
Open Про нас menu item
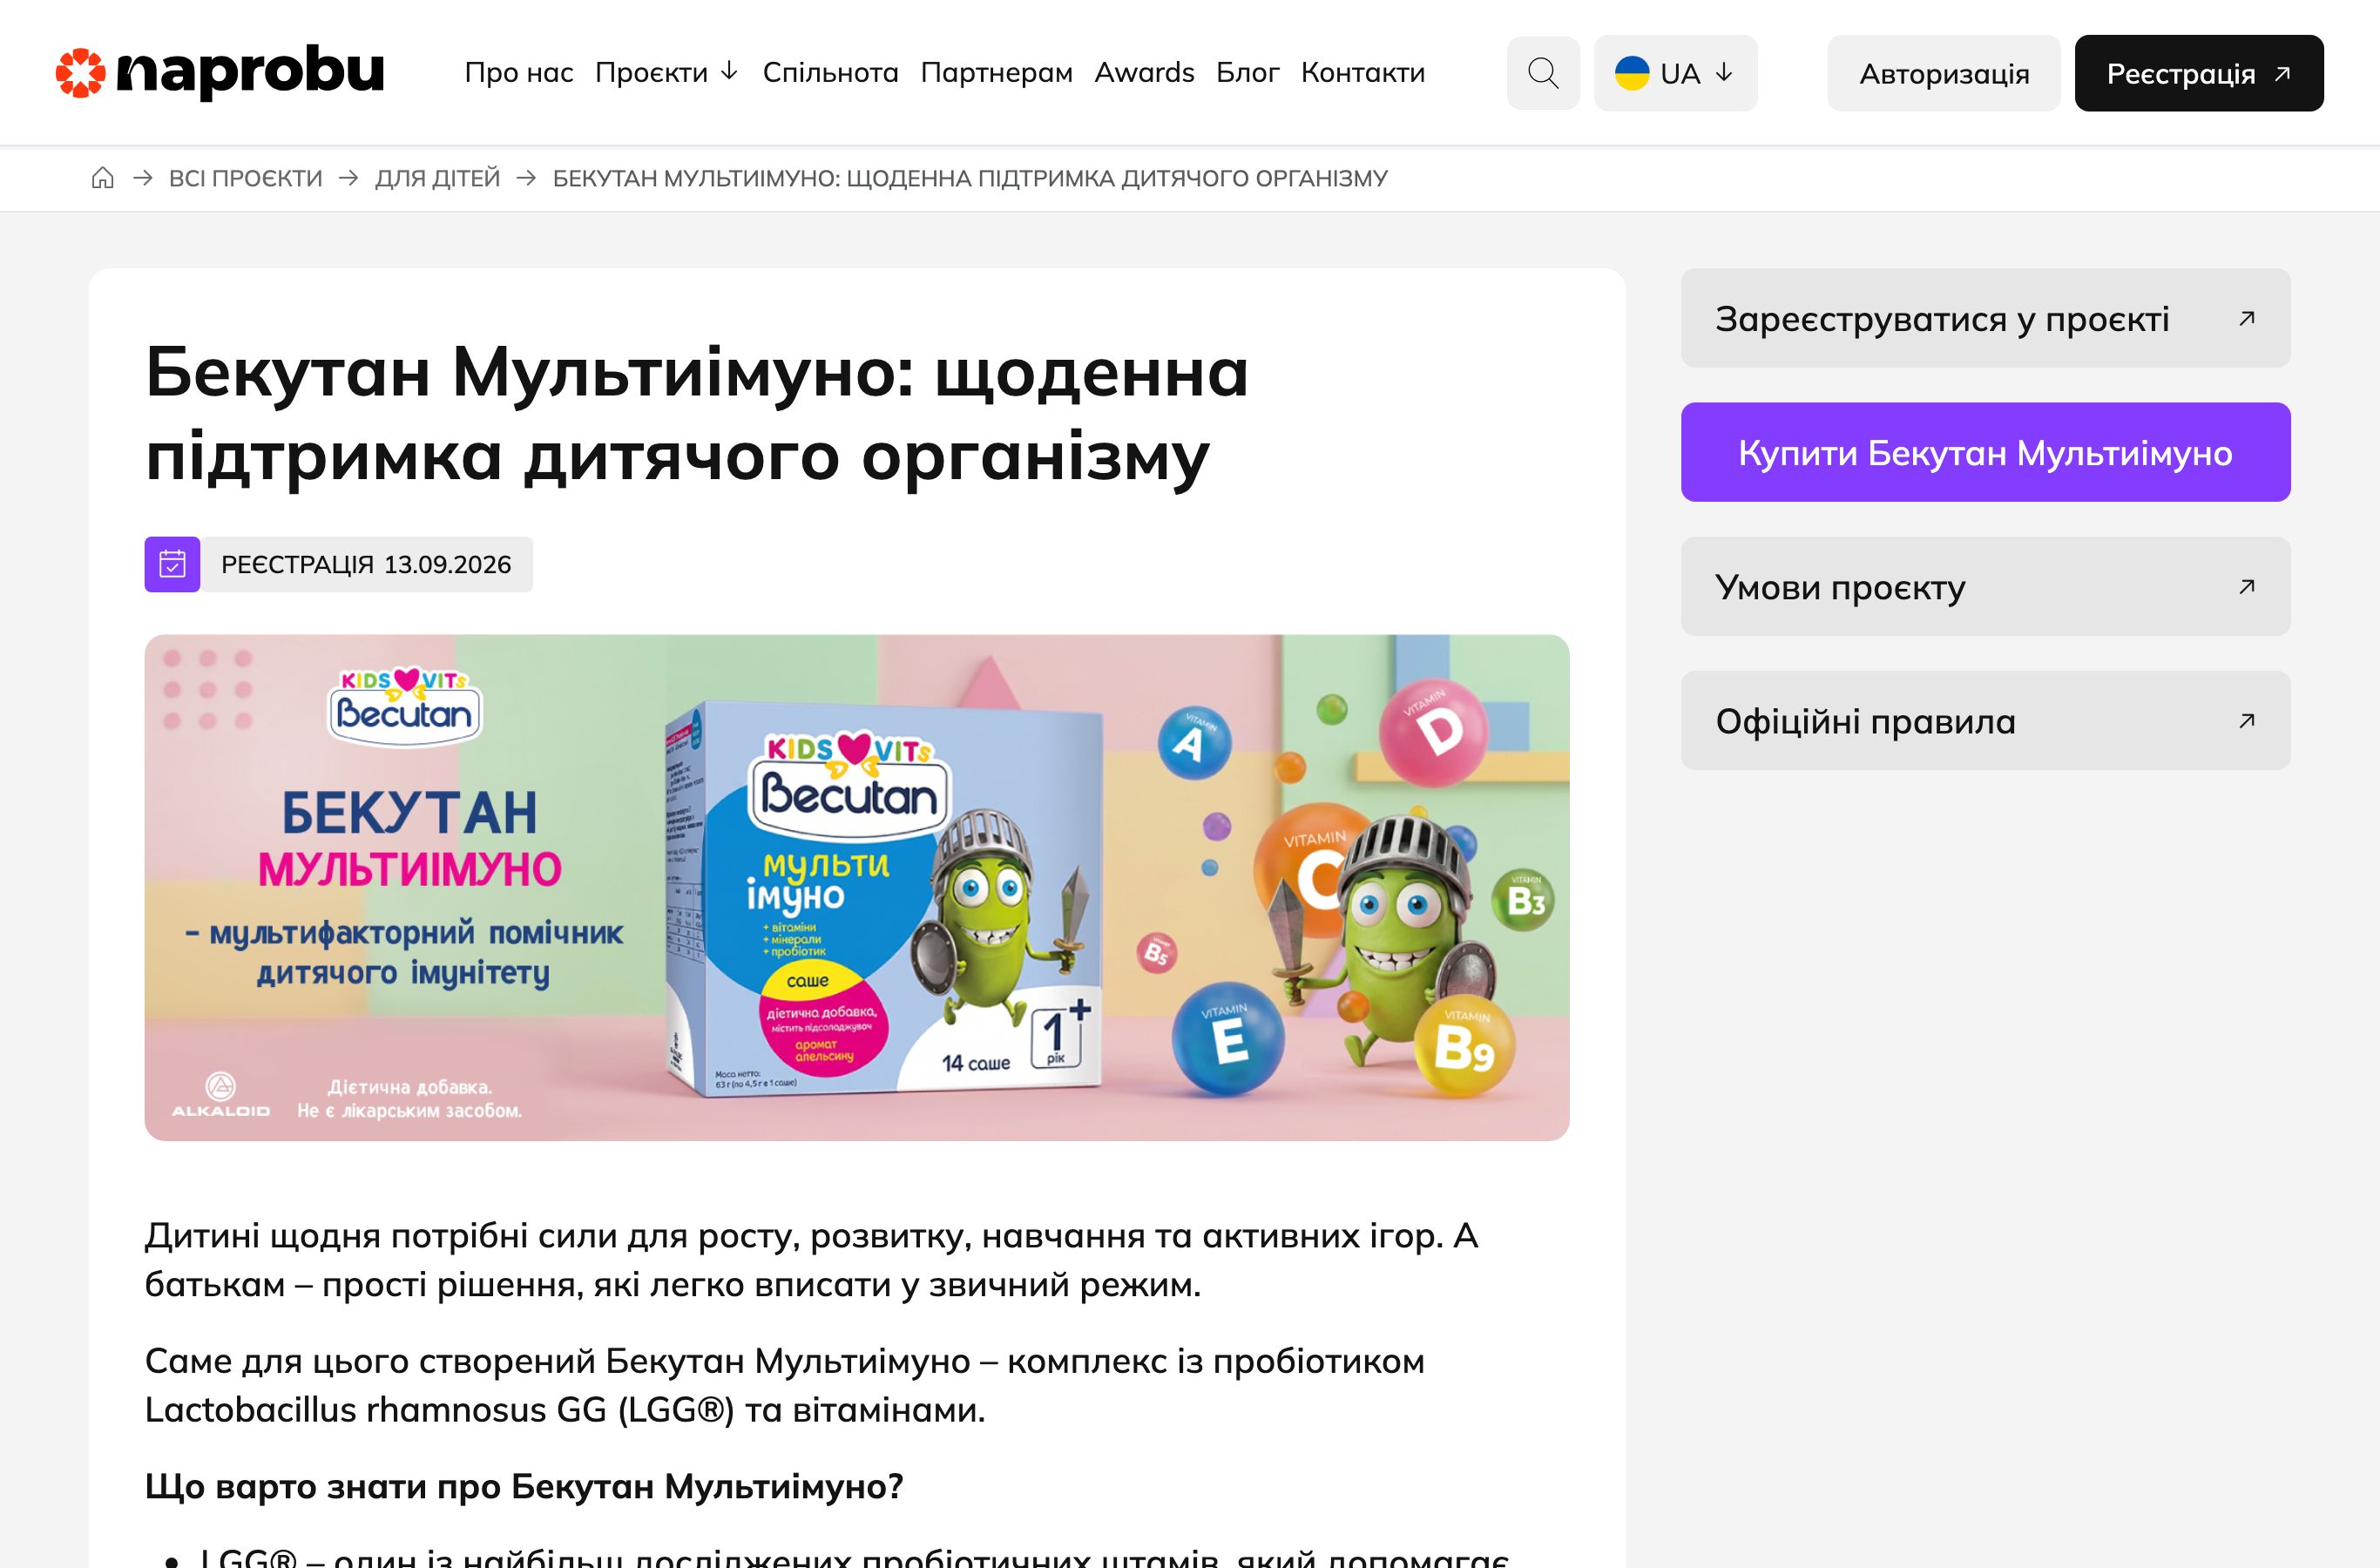coord(519,72)
